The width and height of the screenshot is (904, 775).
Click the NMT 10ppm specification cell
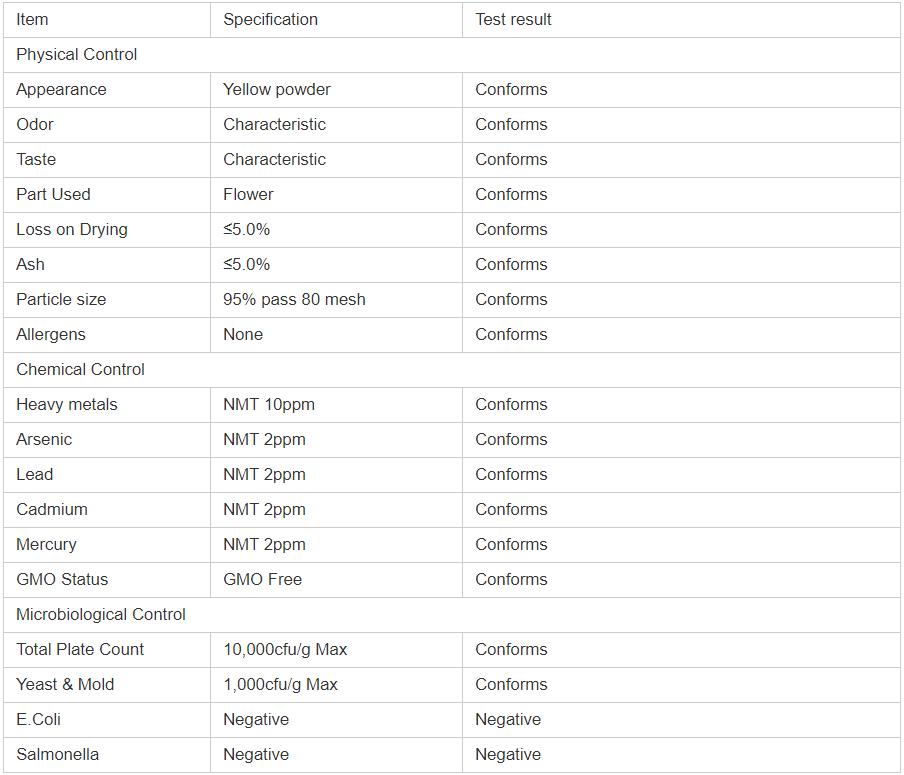coord(269,405)
